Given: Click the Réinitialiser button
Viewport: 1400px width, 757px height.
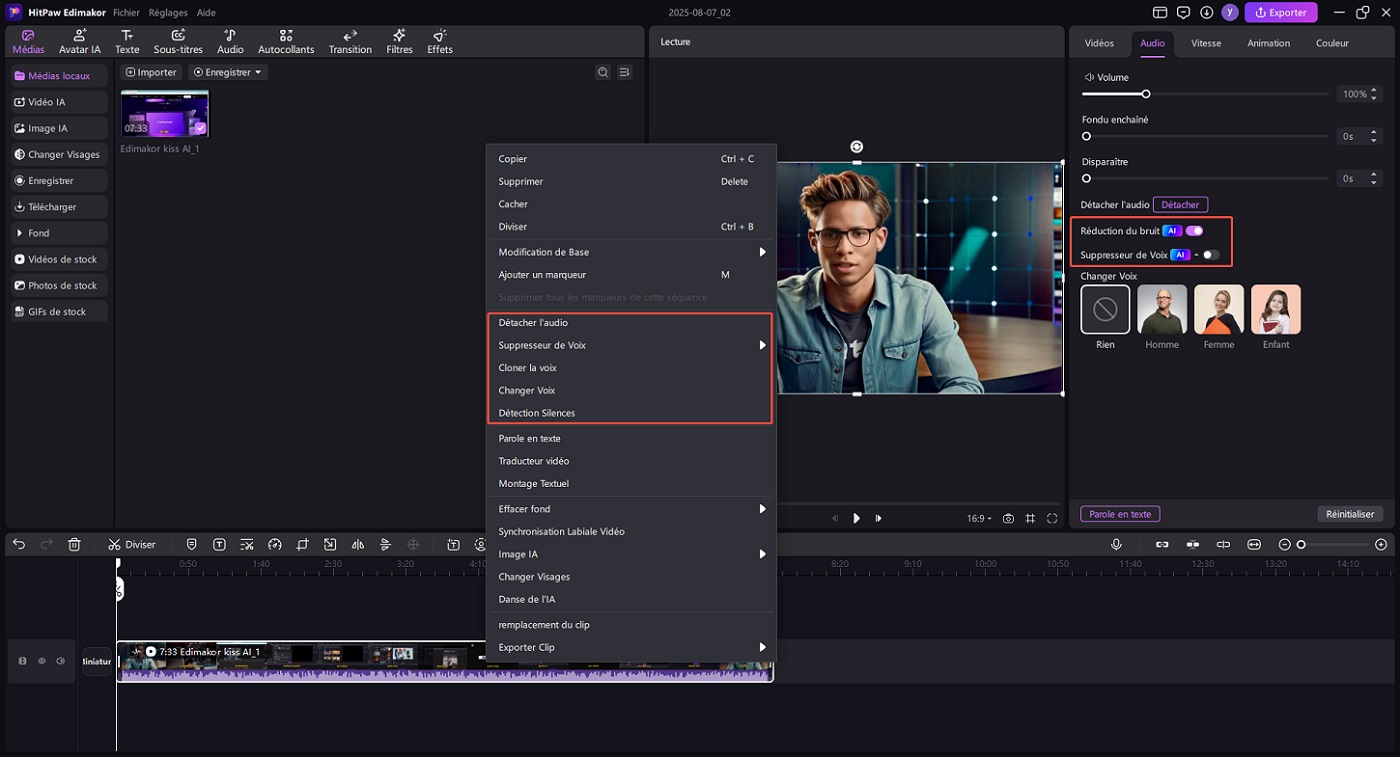Looking at the screenshot, I should pyautogui.click(x=1350, y=514).
